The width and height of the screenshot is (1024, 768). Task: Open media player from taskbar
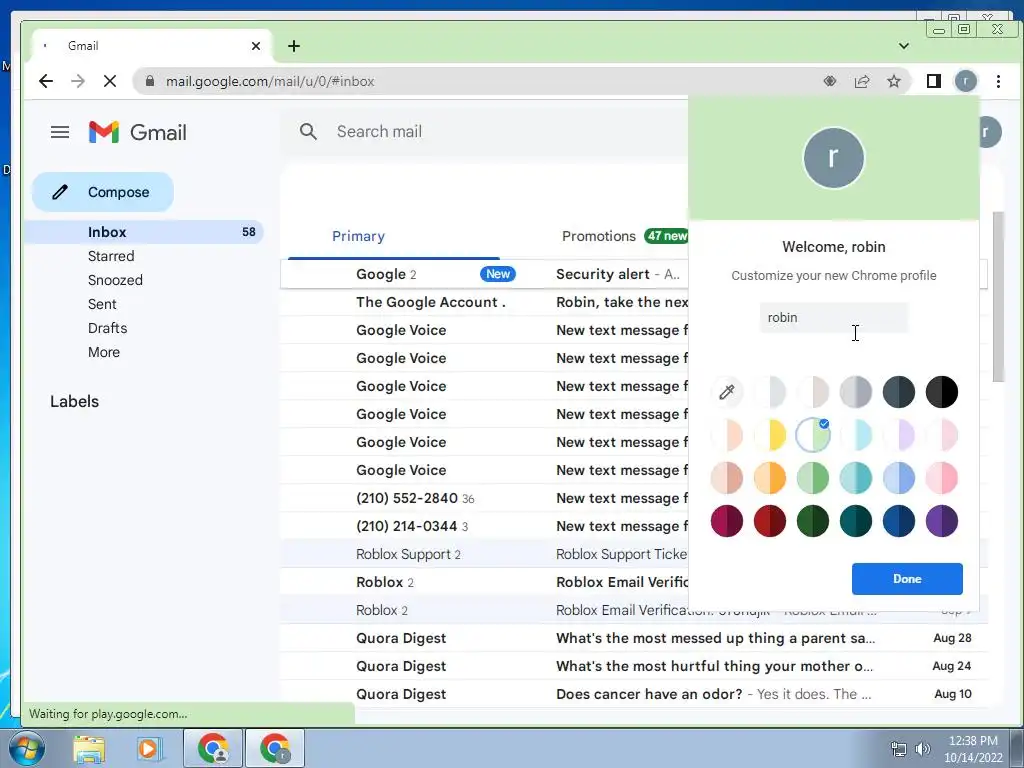pos(148,749)
